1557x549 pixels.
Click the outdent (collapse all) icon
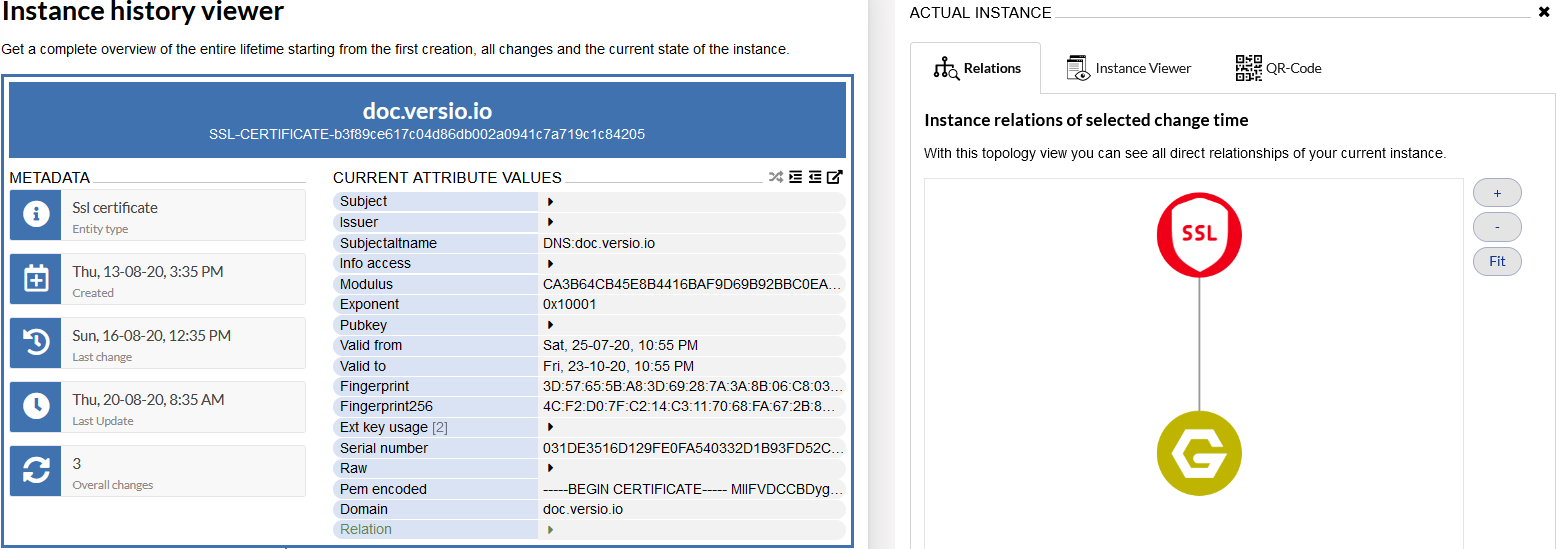(815, 177)
